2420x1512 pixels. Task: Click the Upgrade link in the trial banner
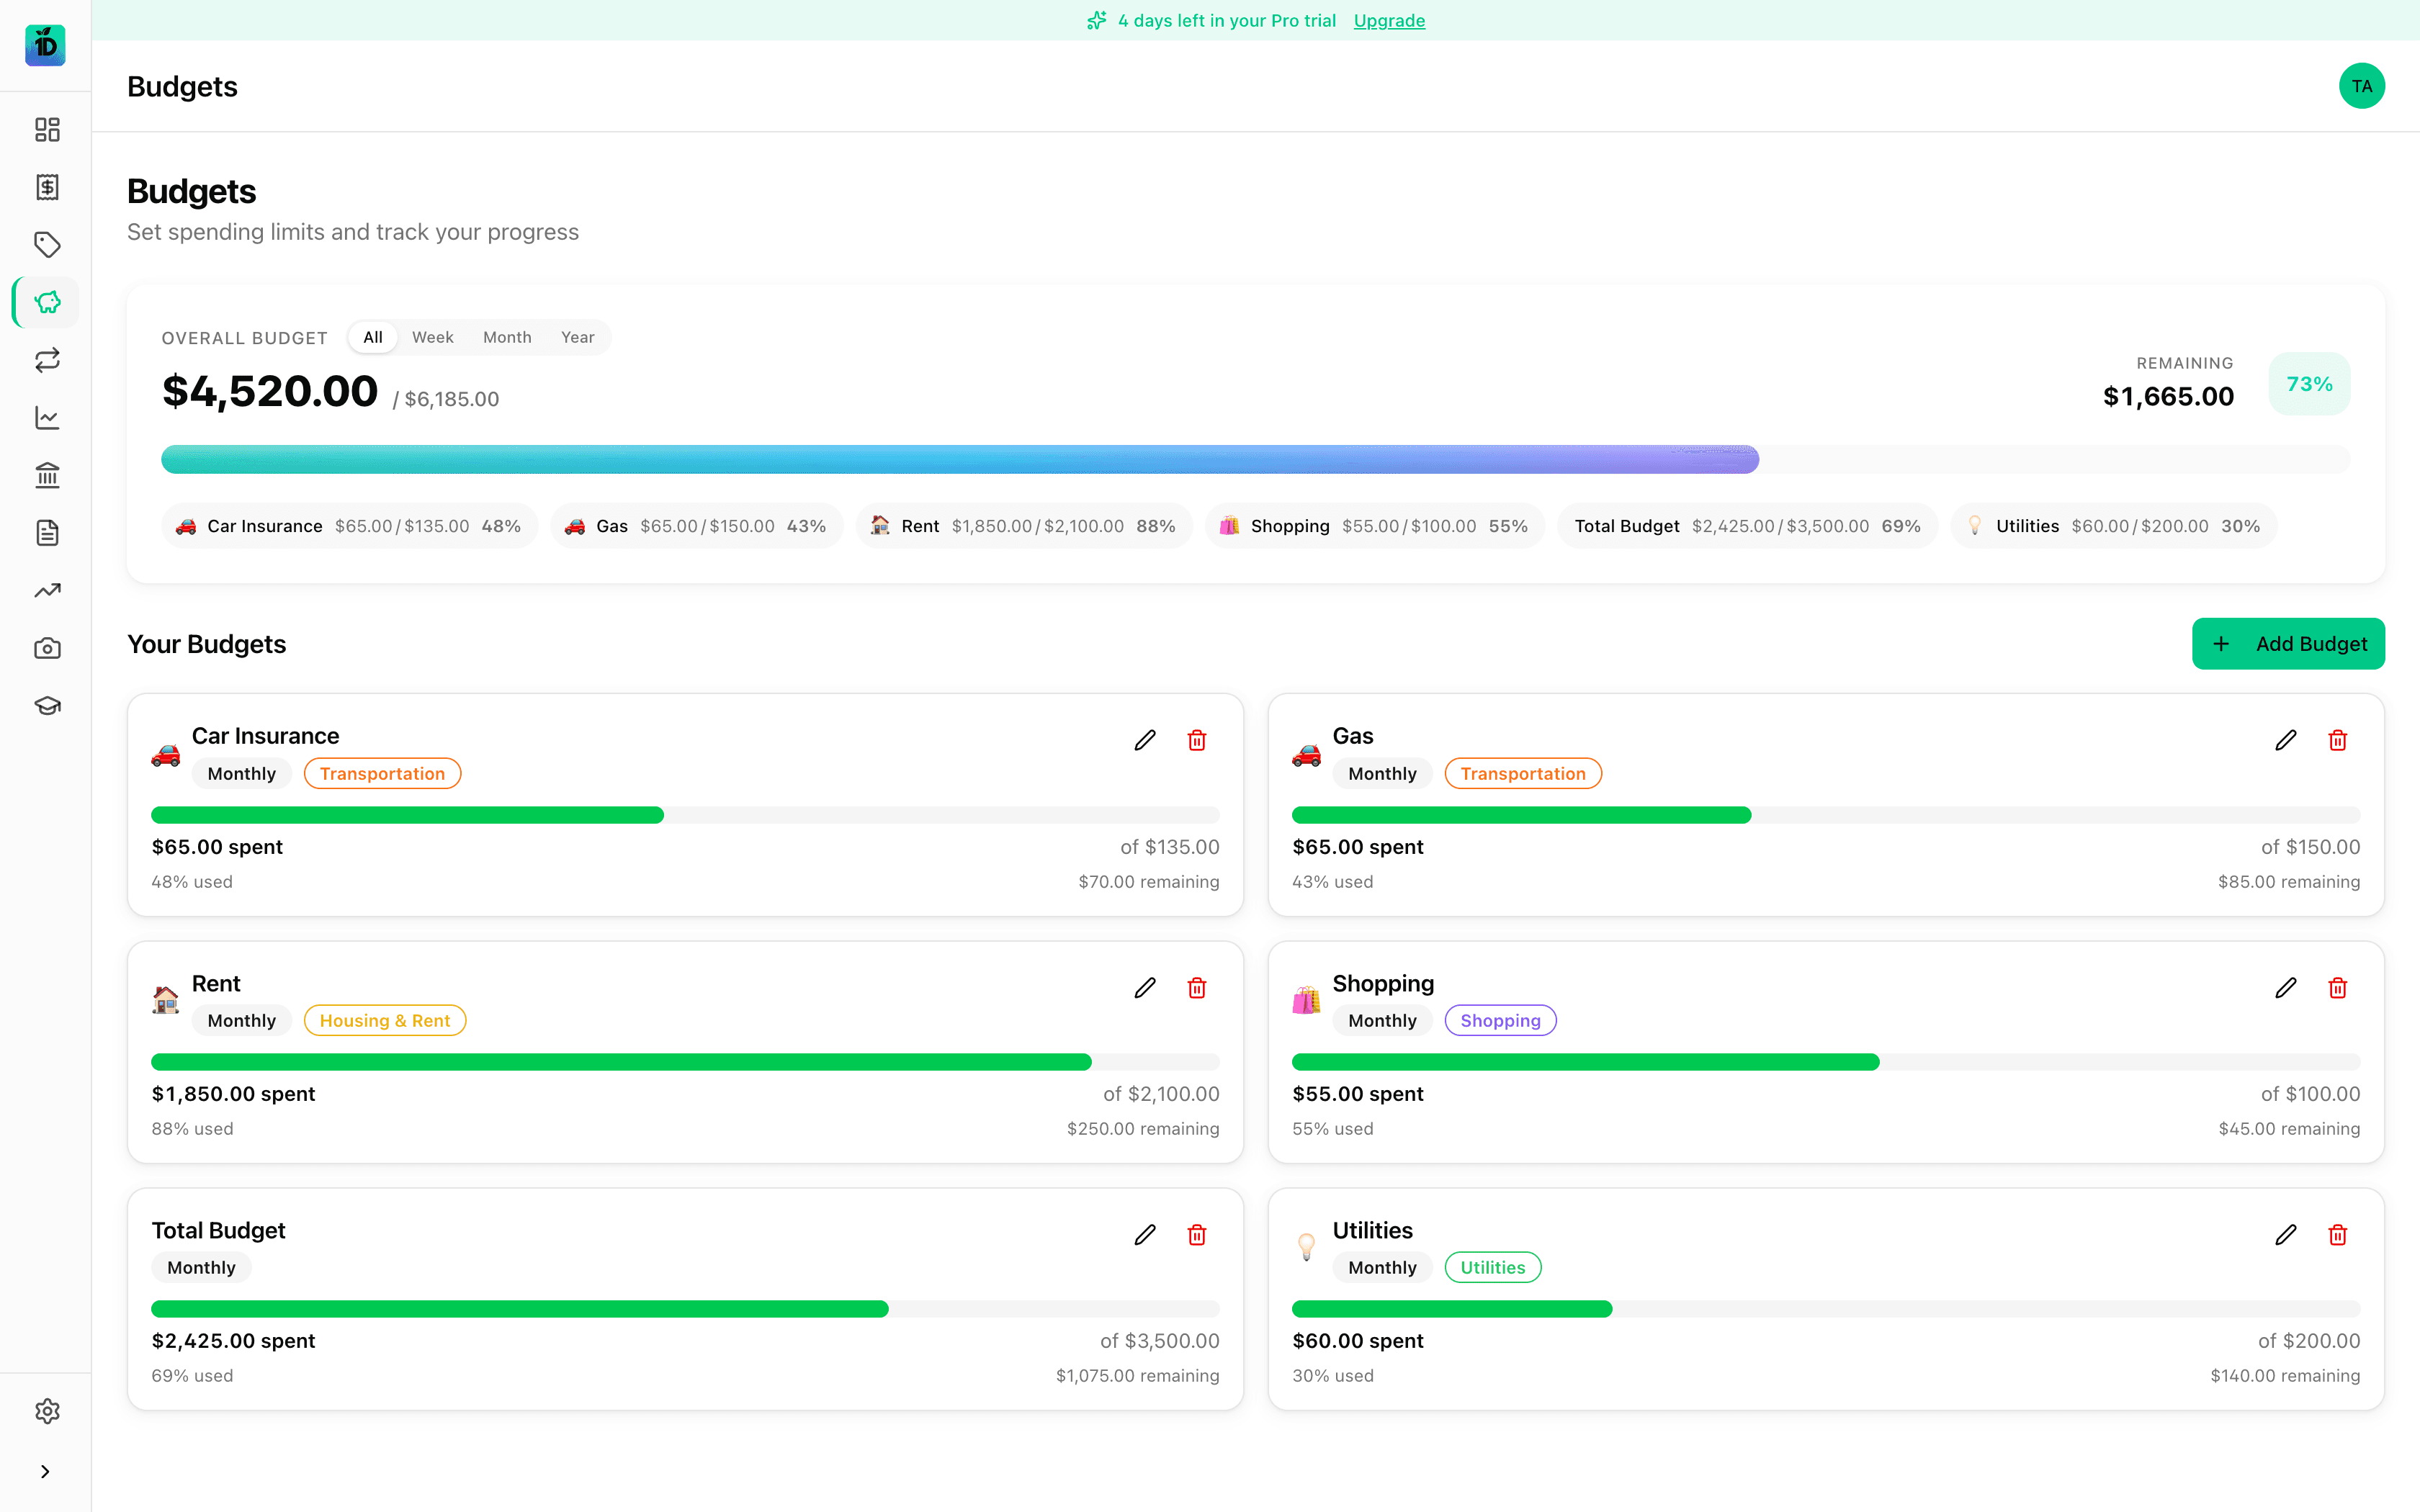(1389, 20)
